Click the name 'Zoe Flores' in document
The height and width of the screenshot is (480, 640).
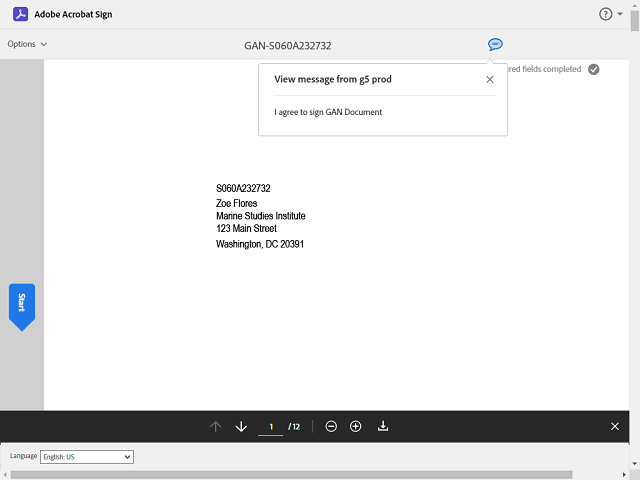tap(237, 203)
